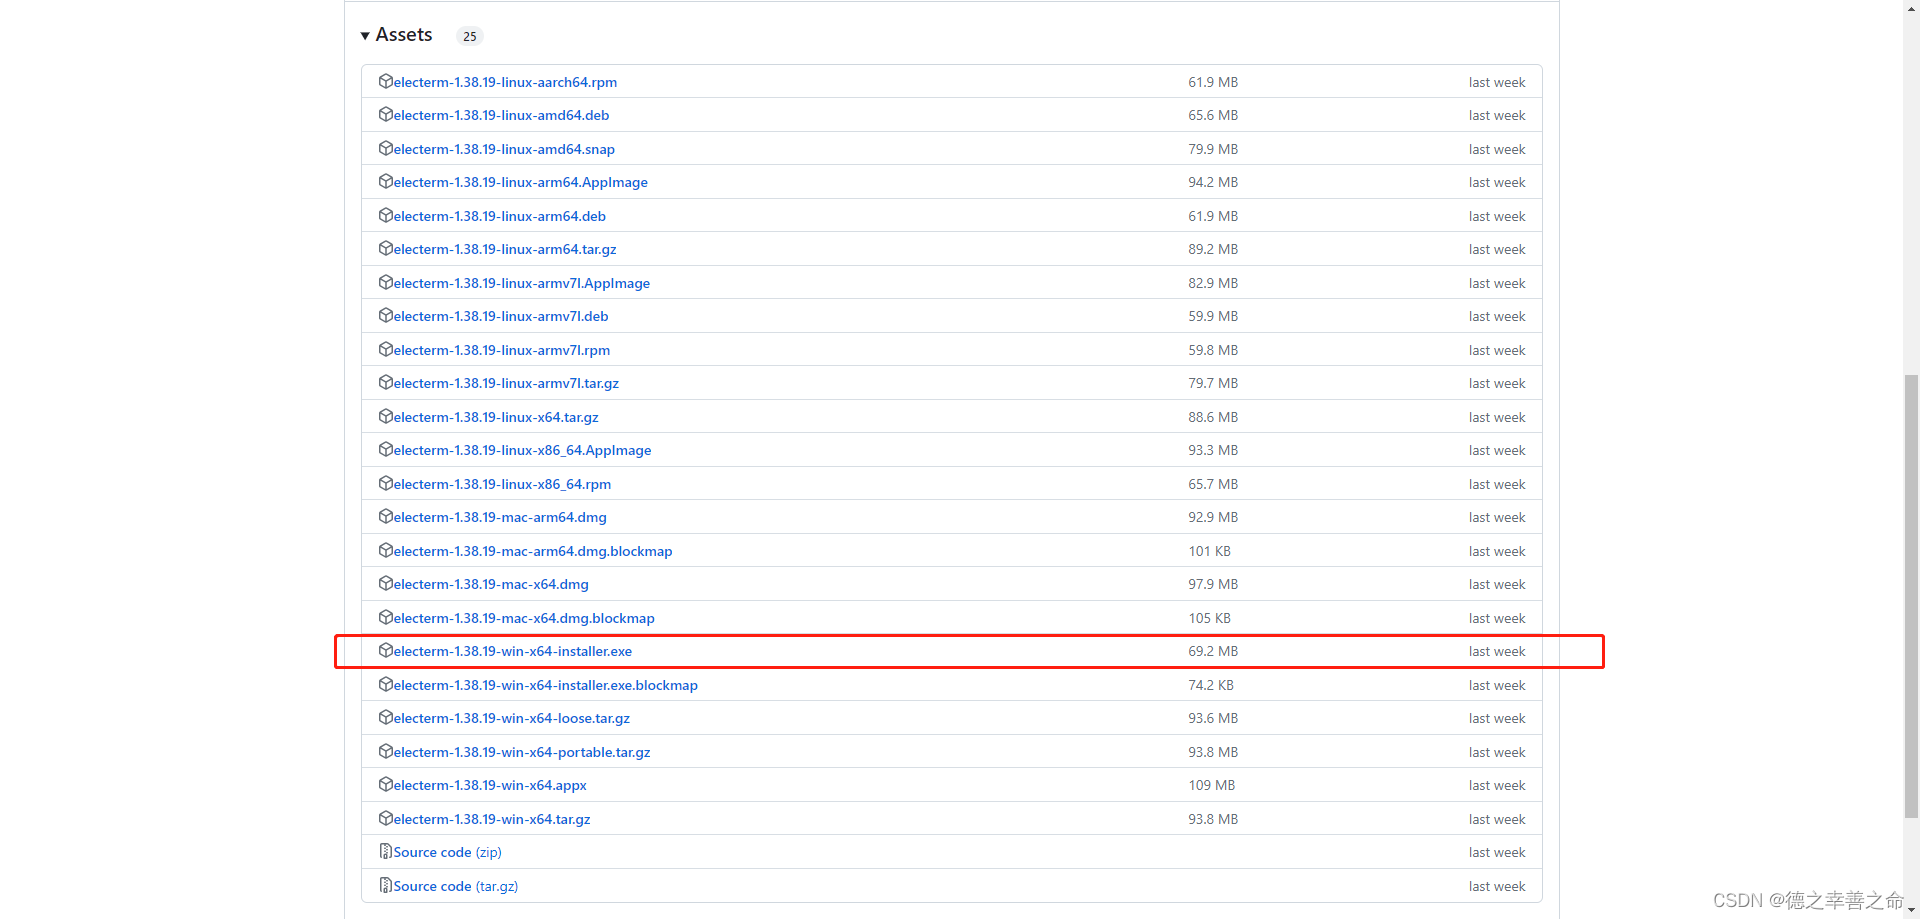Click the 109 MB size of win-x64.appx
This screenshot has width=1920, height=919.
pos(1212,785)
